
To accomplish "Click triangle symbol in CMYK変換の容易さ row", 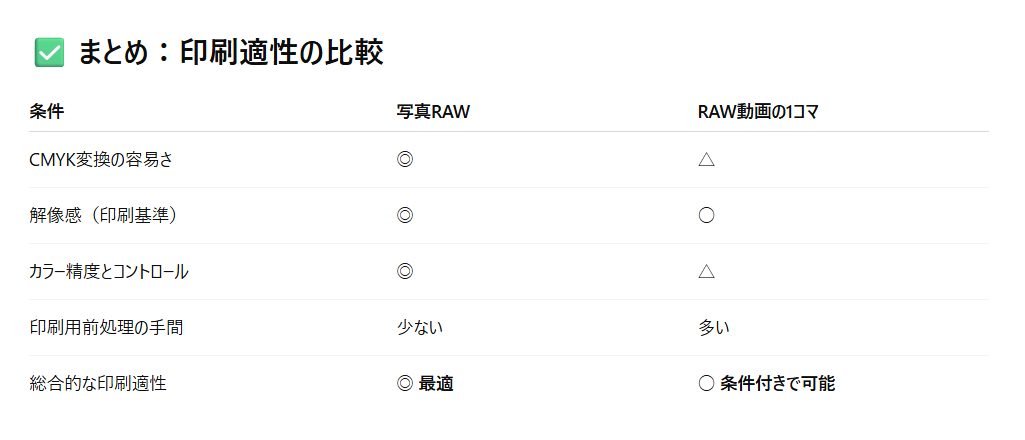I will (706, 160).
